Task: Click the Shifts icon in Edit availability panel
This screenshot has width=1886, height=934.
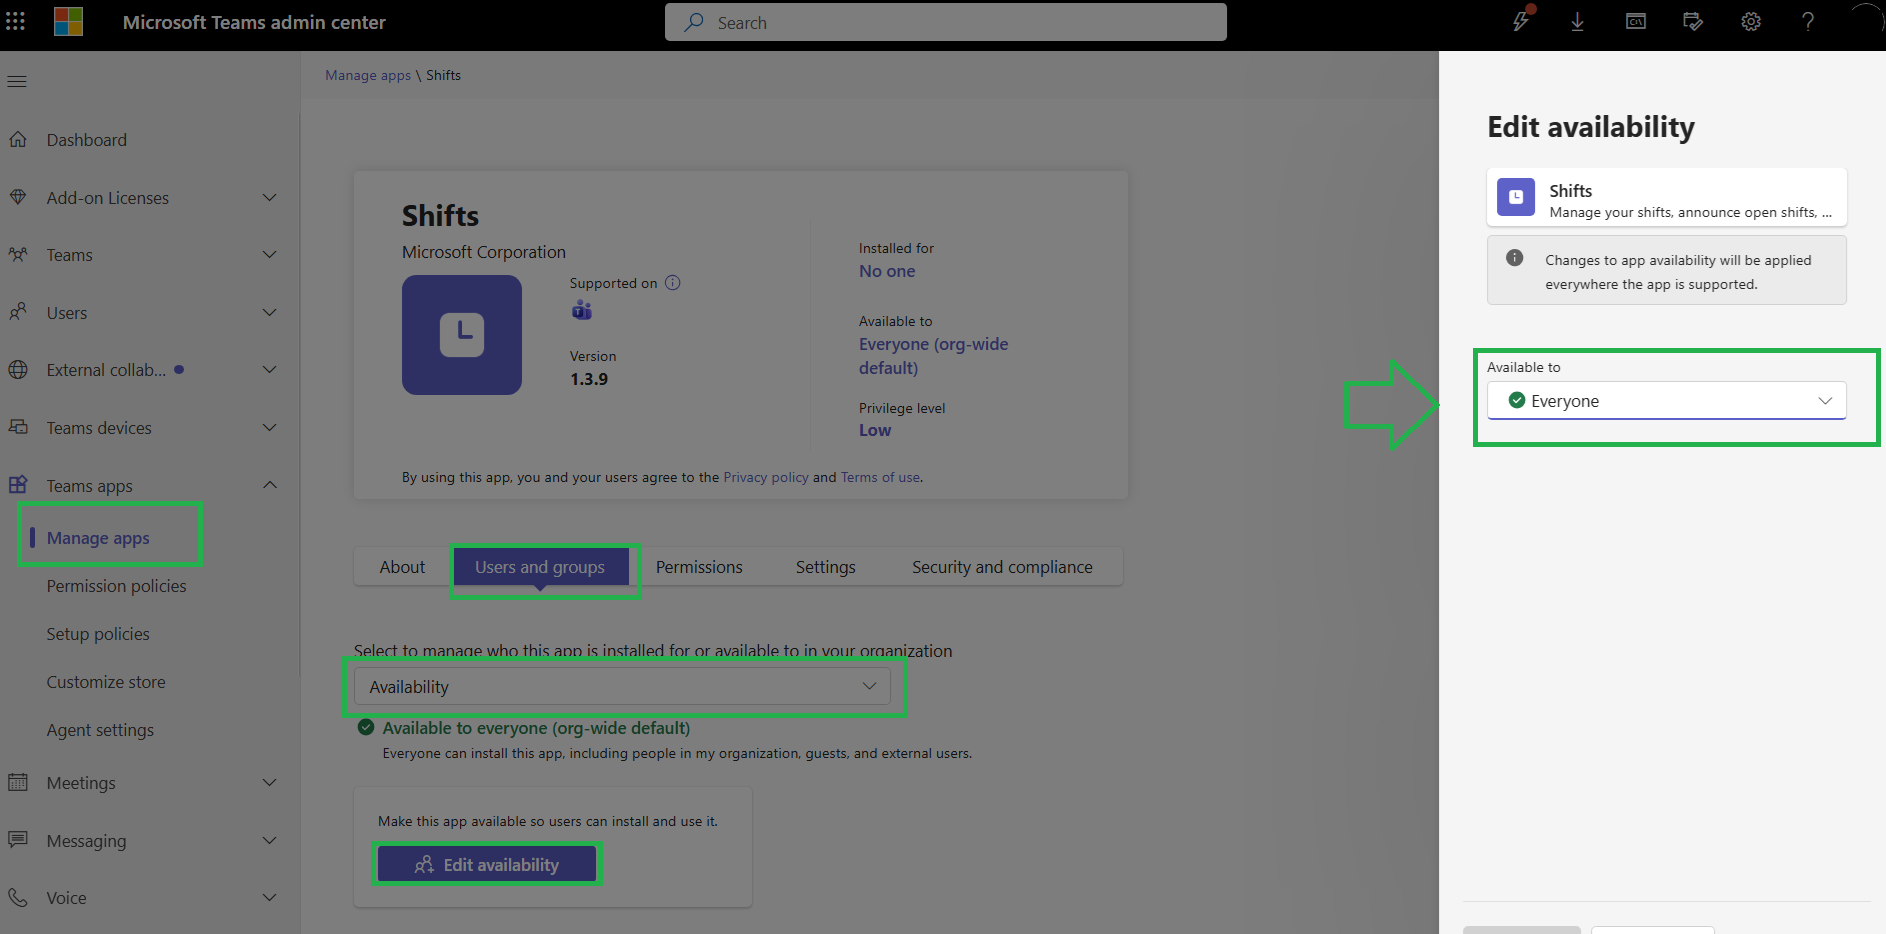Action: click(1516, 197)
